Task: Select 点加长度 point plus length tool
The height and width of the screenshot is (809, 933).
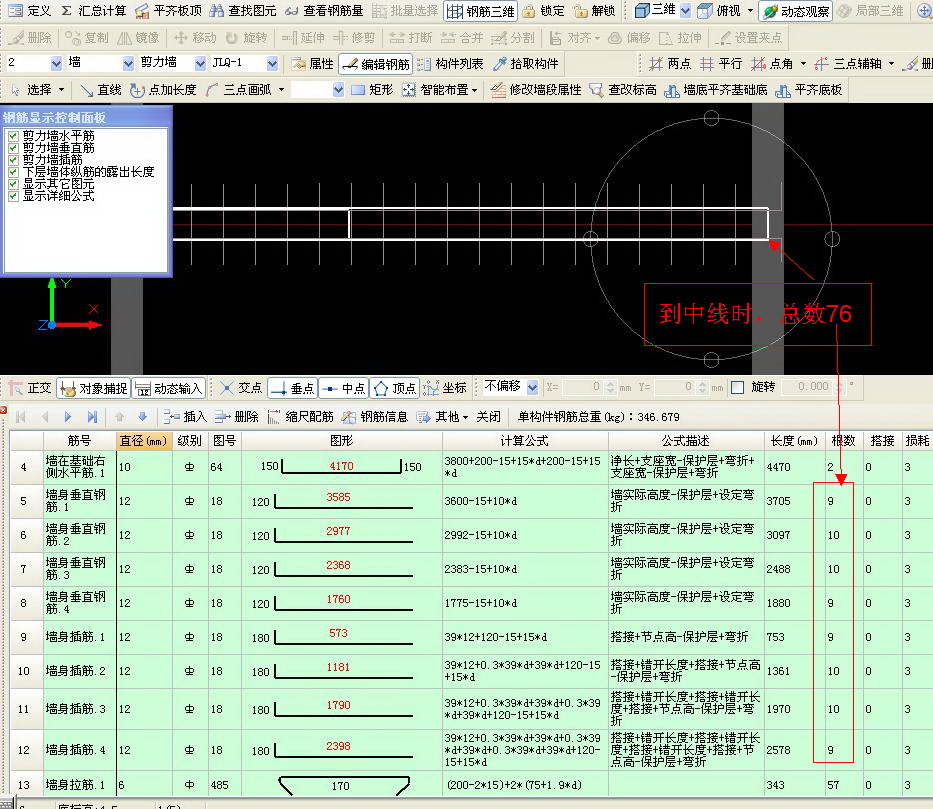Action: click(163, 89)
